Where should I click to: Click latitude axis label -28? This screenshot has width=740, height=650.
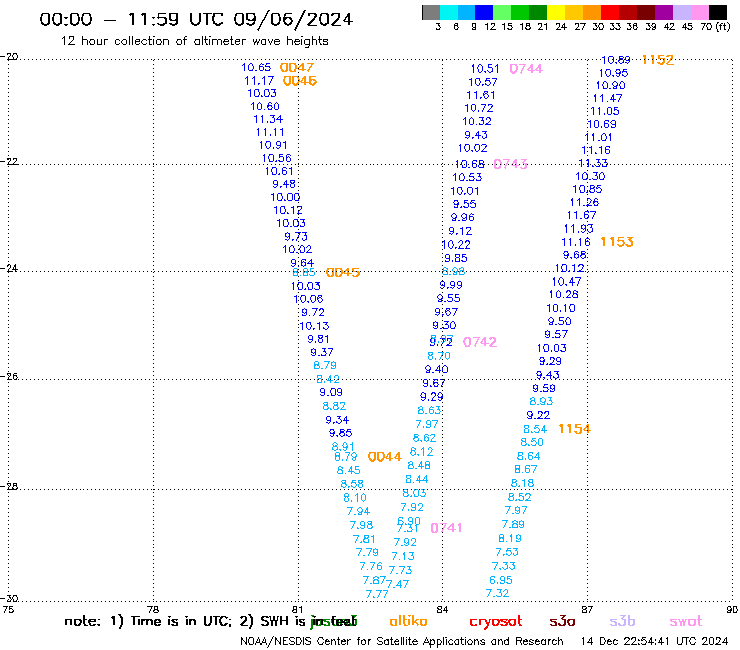pos(9,486)
